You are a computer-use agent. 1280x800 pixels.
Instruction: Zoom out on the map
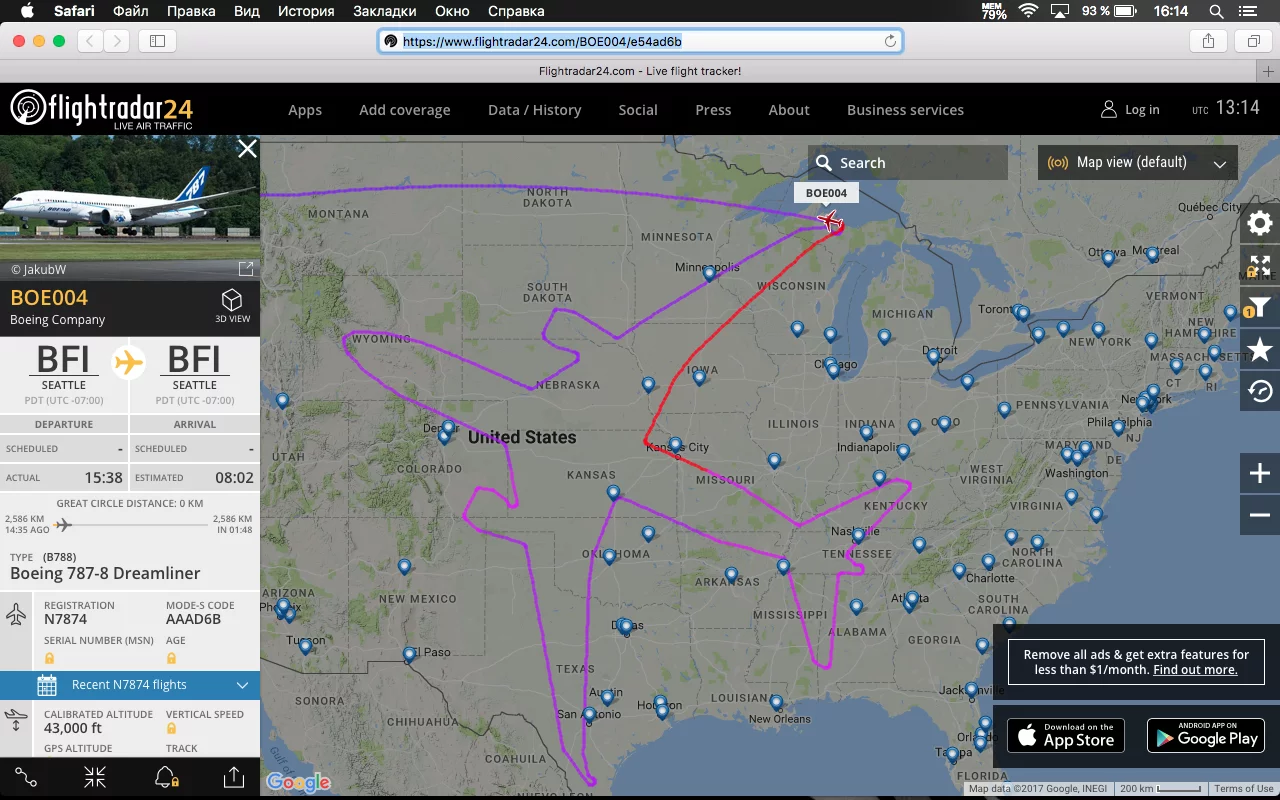point(1260,515)
